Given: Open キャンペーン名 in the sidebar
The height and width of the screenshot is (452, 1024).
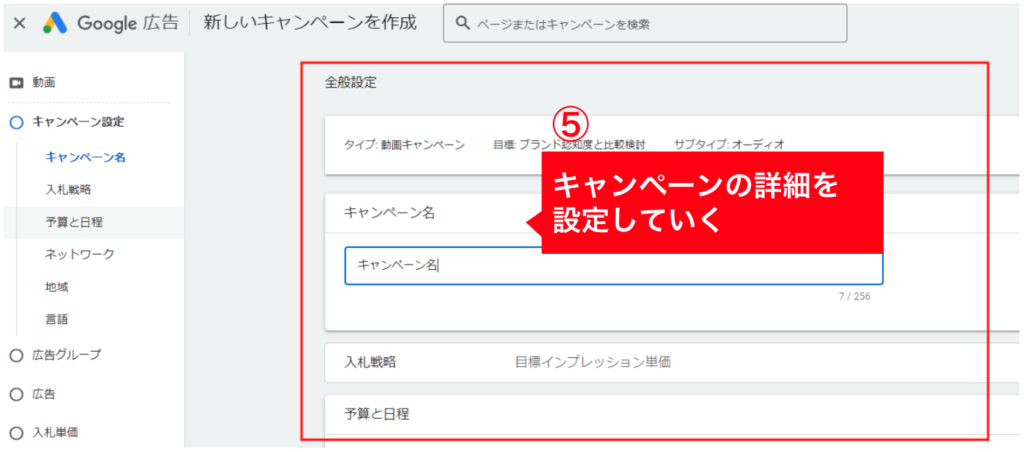Looking at the screenshot, I should (x=85, y=157).
